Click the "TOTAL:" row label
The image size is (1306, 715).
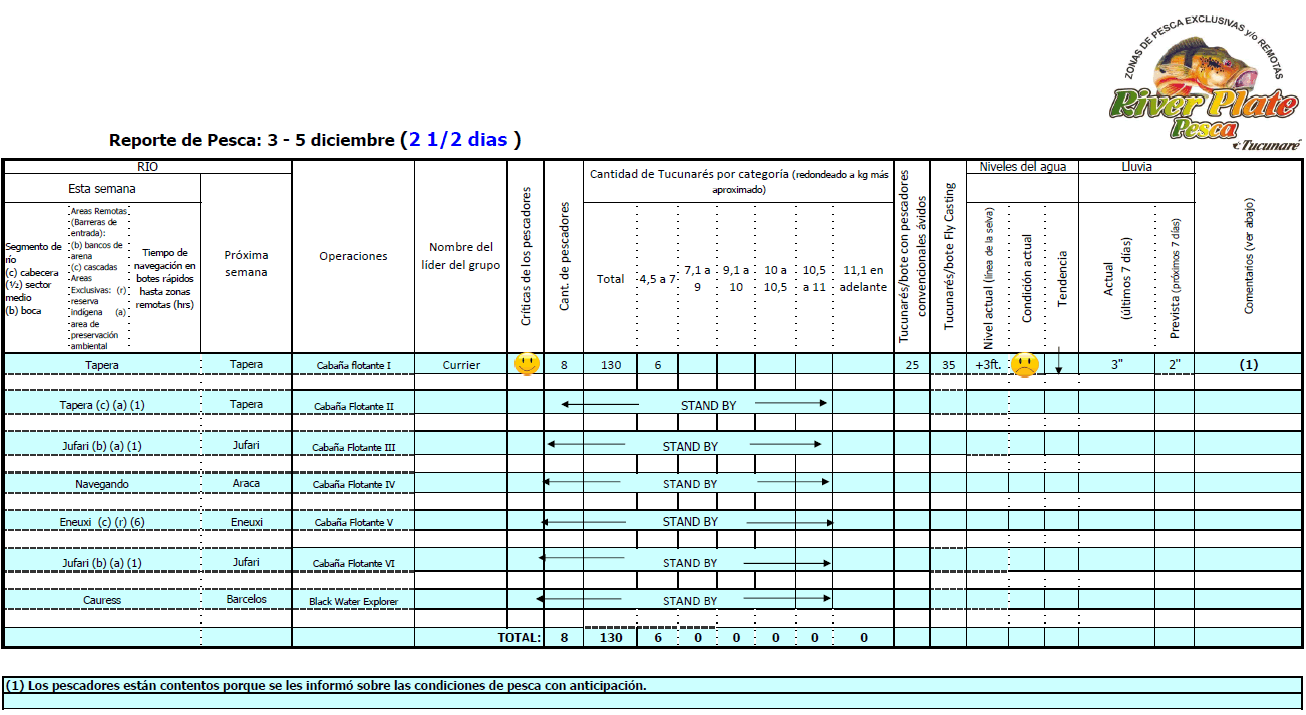point(519,637)
